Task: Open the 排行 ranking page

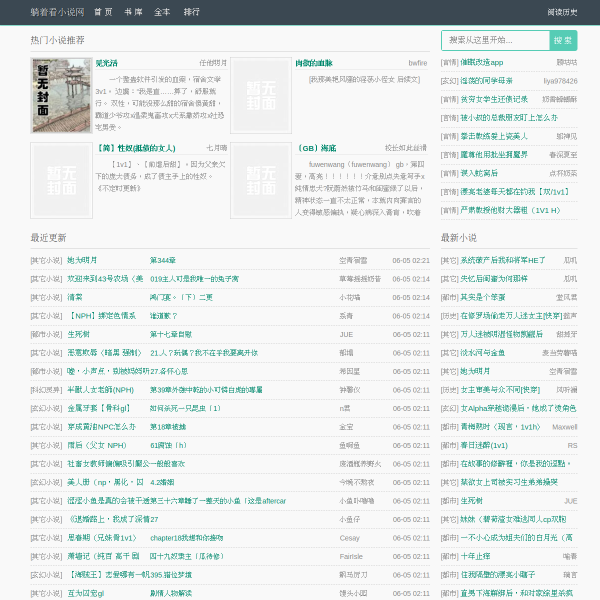Action: [x=192, y=12]
